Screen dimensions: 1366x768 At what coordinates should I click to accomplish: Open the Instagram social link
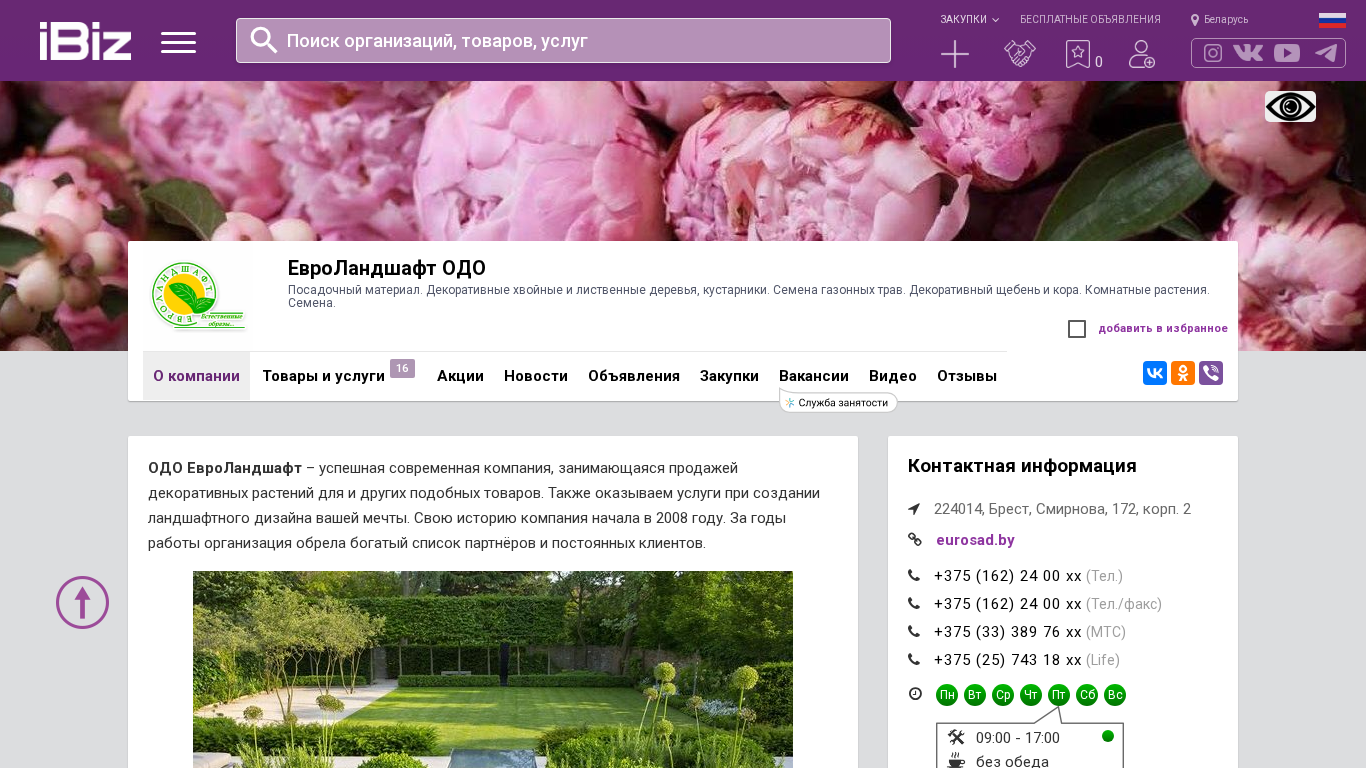[x=1213, y=53]
